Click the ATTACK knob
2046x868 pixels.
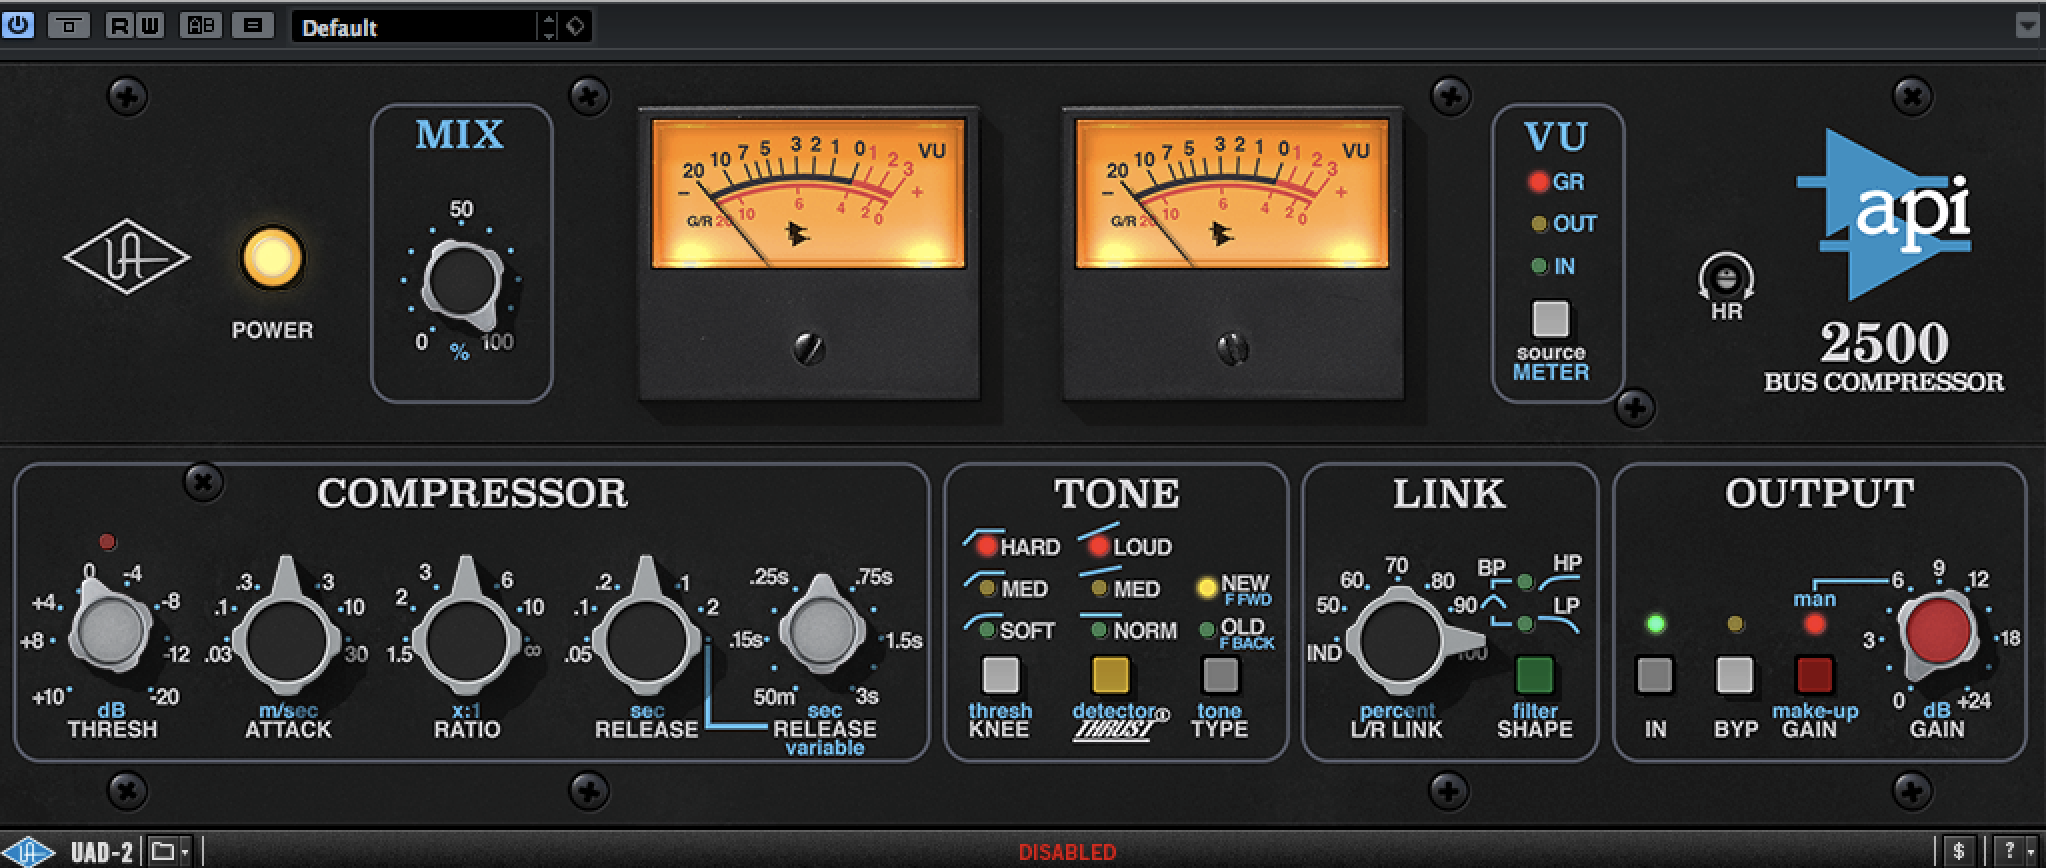point(287,640)
